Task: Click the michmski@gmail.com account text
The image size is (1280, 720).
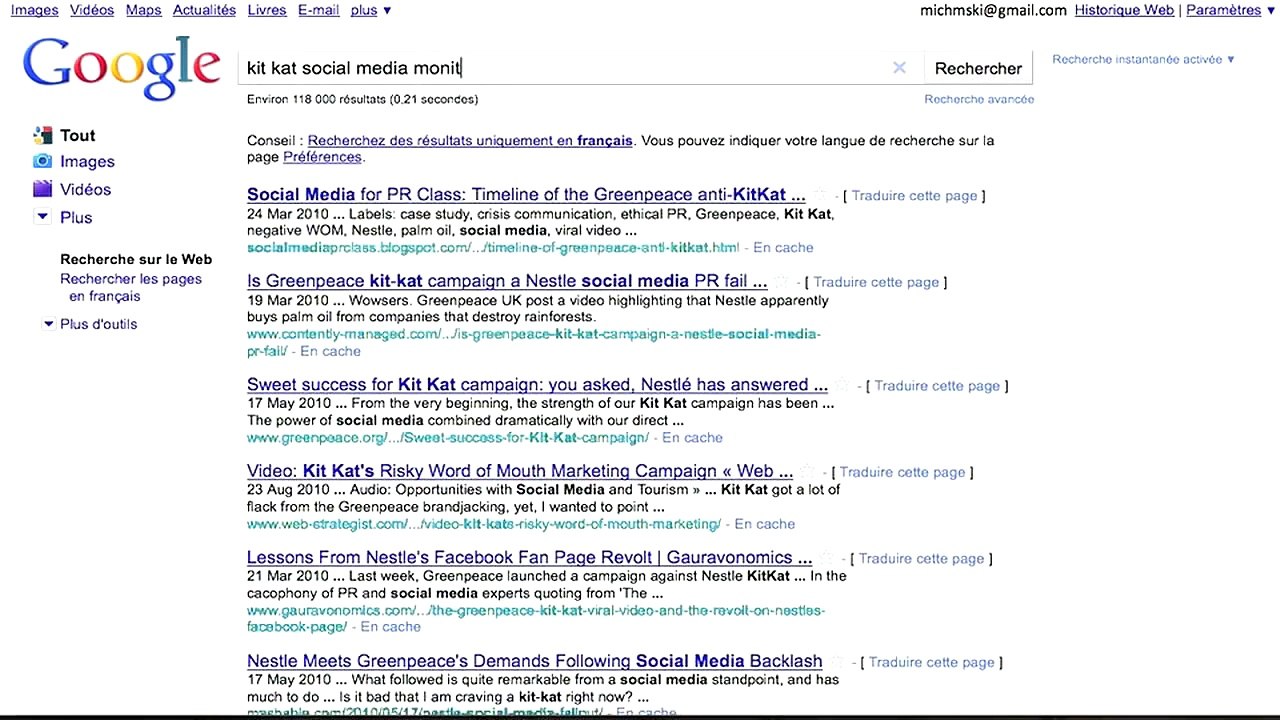Action: pos(993,10)
